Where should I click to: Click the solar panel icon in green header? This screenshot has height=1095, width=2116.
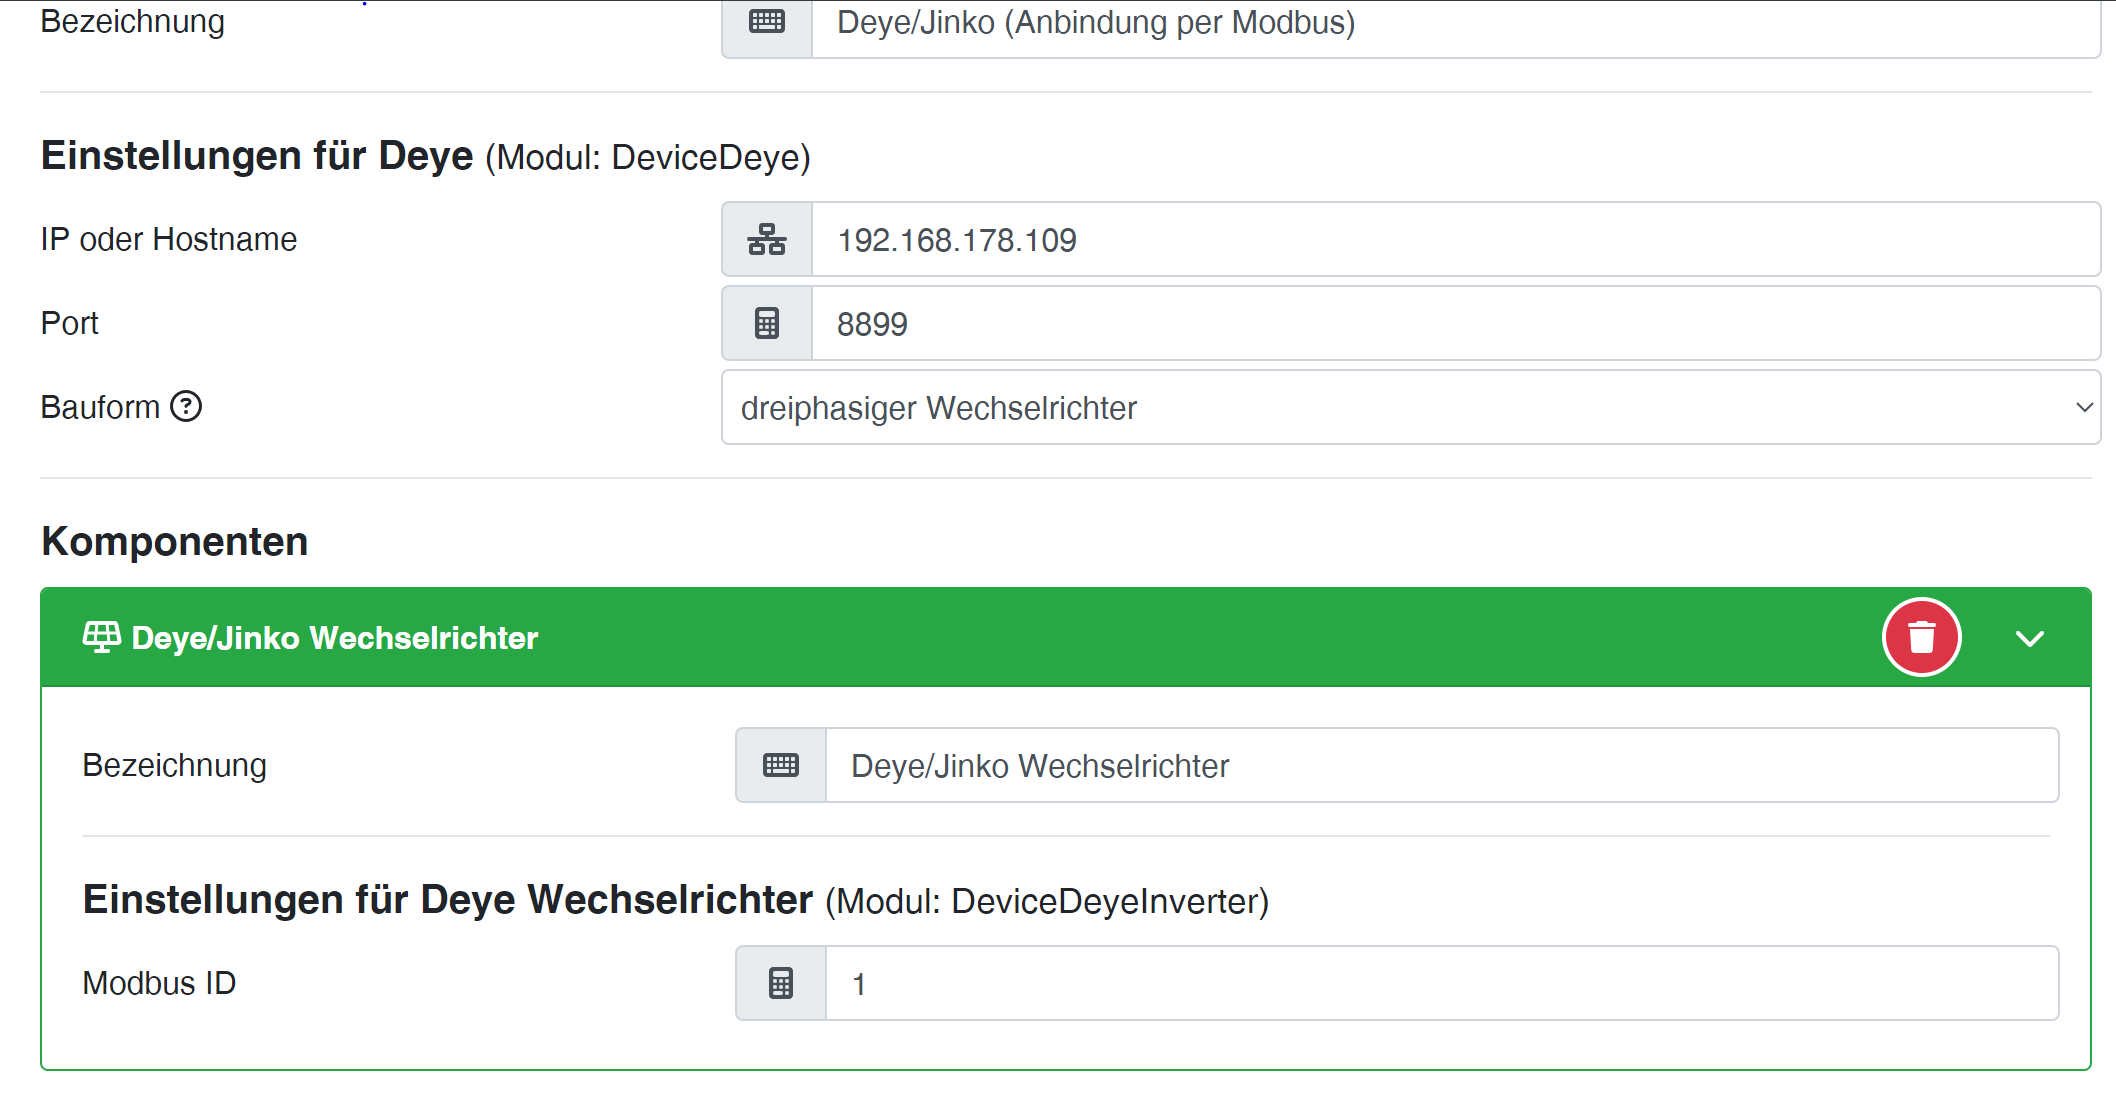coord(101,637)
